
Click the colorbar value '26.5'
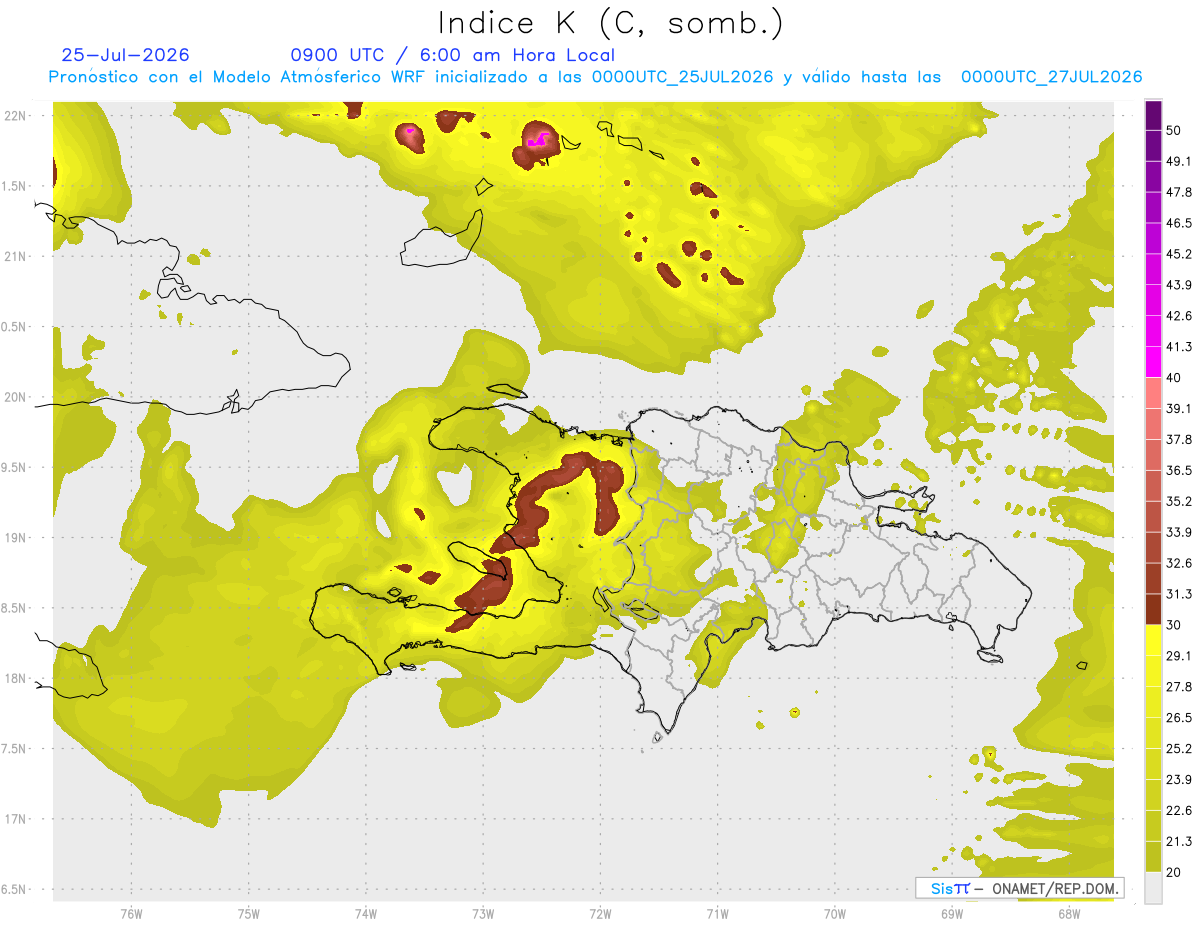(1178, 718)
